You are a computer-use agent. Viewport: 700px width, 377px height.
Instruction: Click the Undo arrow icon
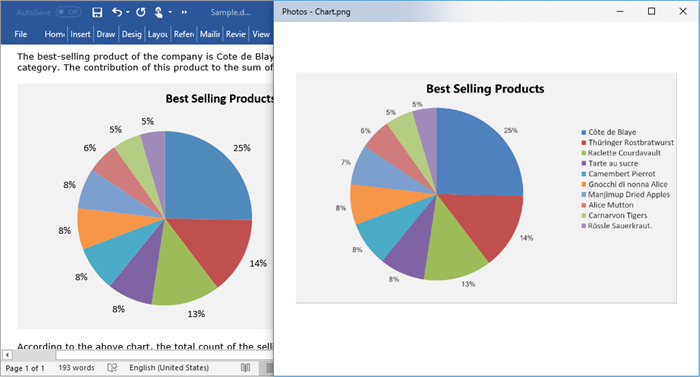tap(117, 12)
